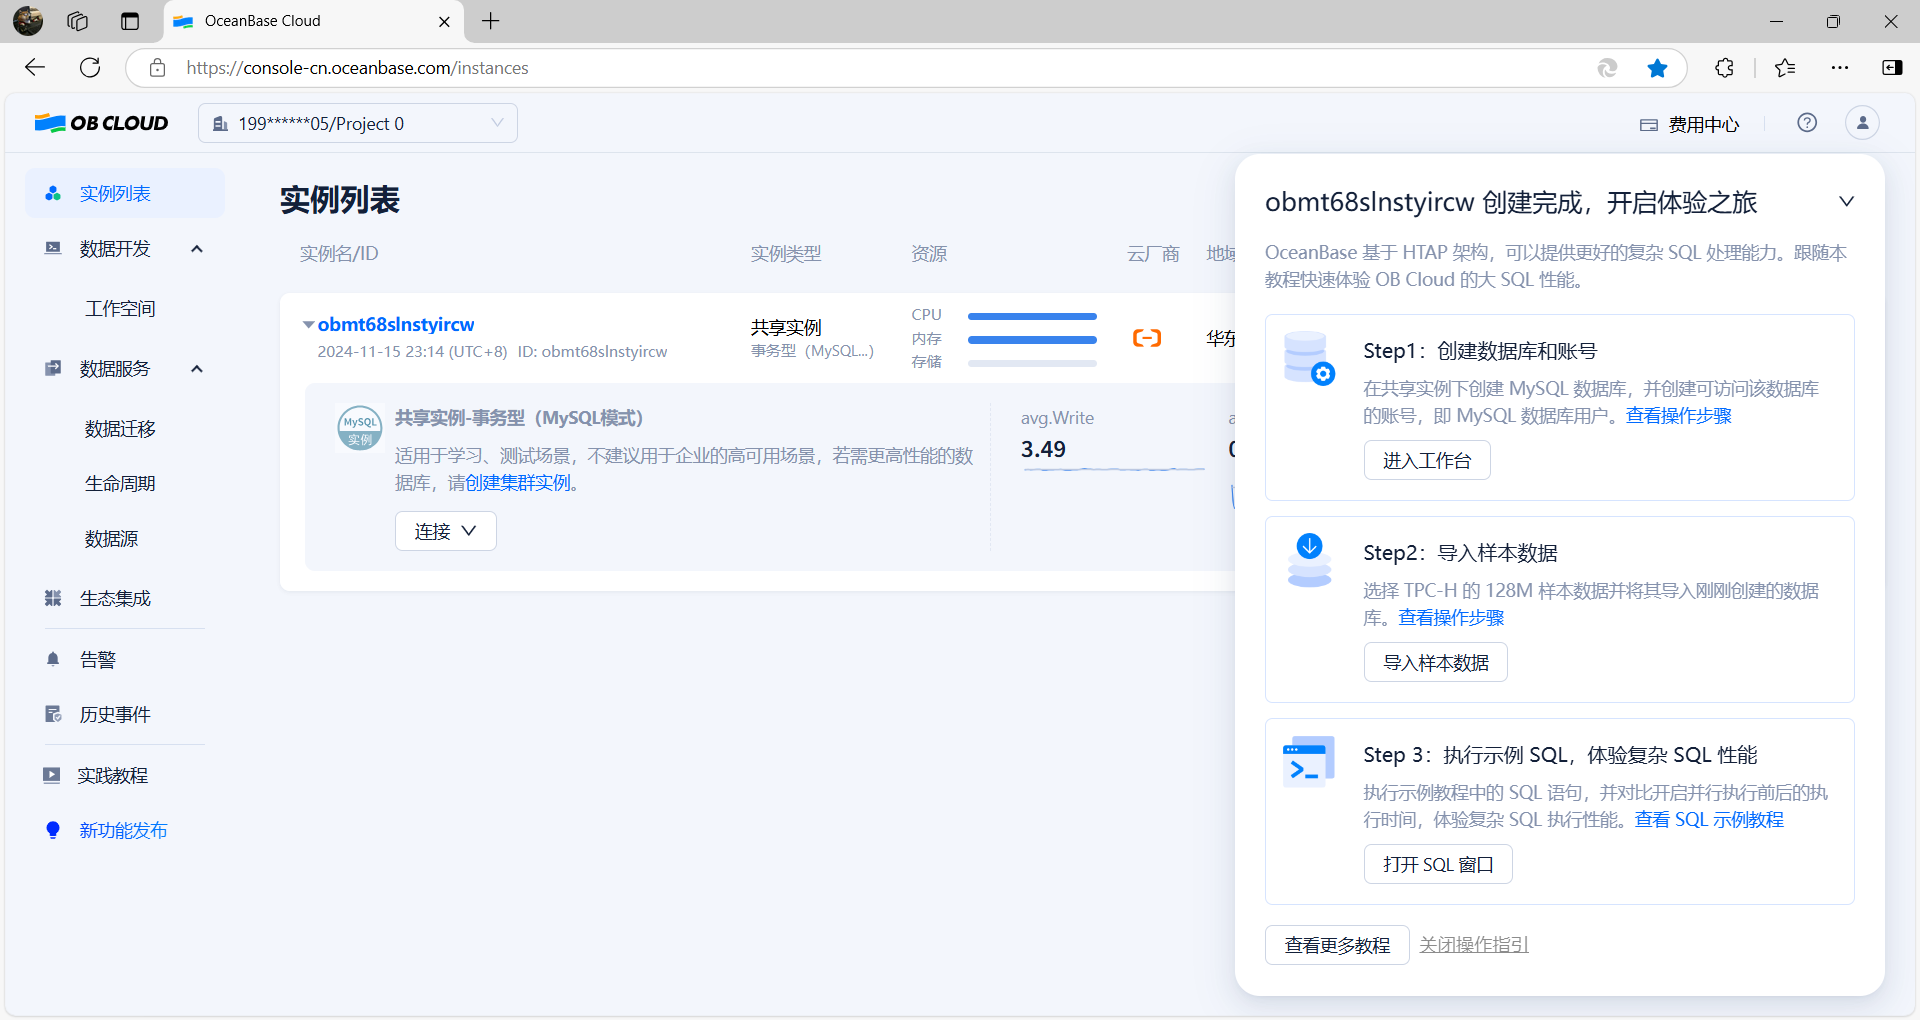
Task: Open 数据迁移 menu item
Action: [x=120, y=428]
